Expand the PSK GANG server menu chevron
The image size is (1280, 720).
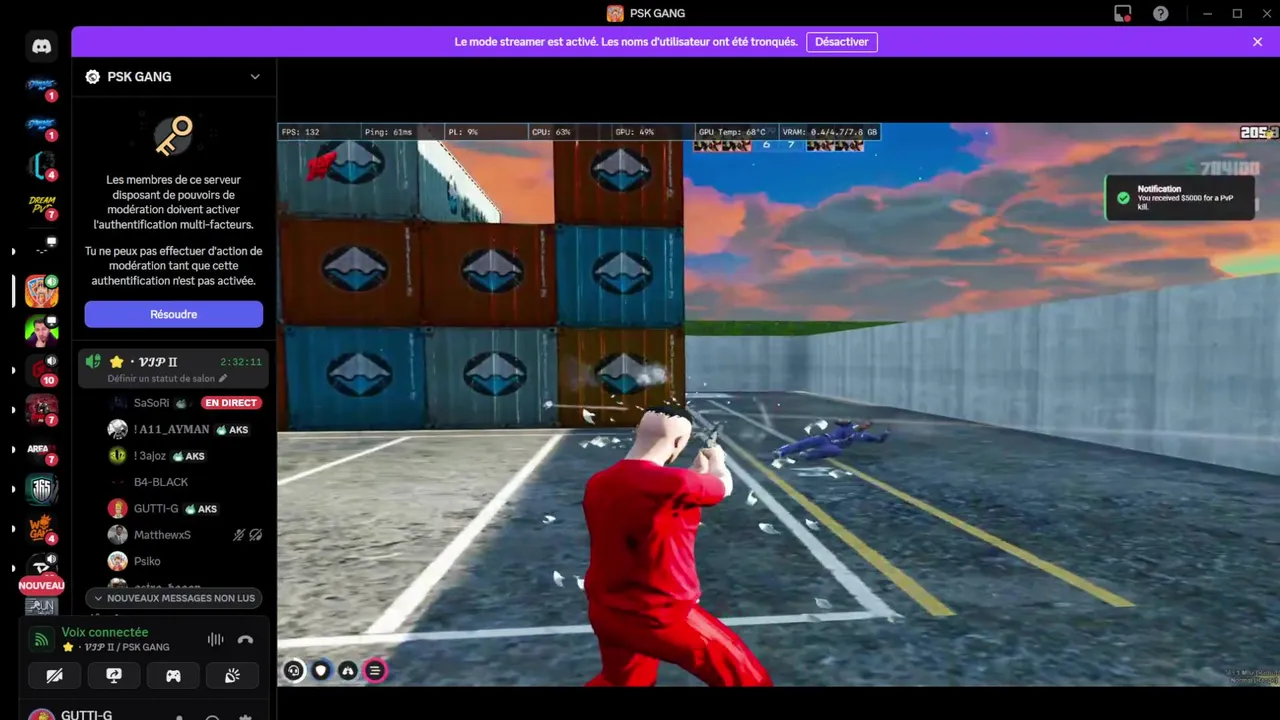[255, 77]
